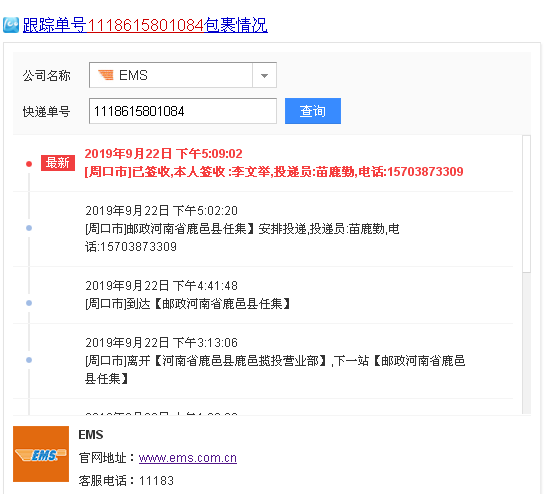Click the EMS orange logo in the company selector
Screen dimensions: 546x494
point(106,75)
